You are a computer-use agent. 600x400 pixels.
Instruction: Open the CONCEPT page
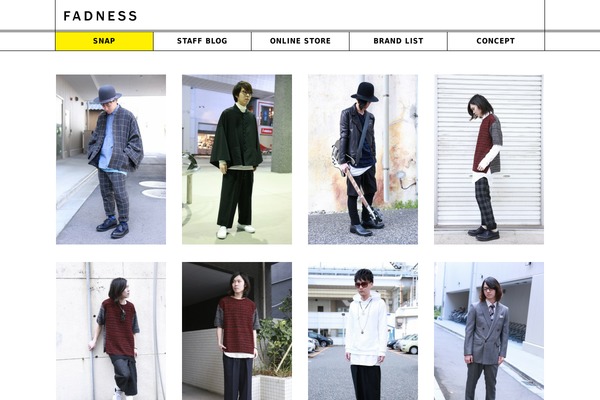[496, 41]
